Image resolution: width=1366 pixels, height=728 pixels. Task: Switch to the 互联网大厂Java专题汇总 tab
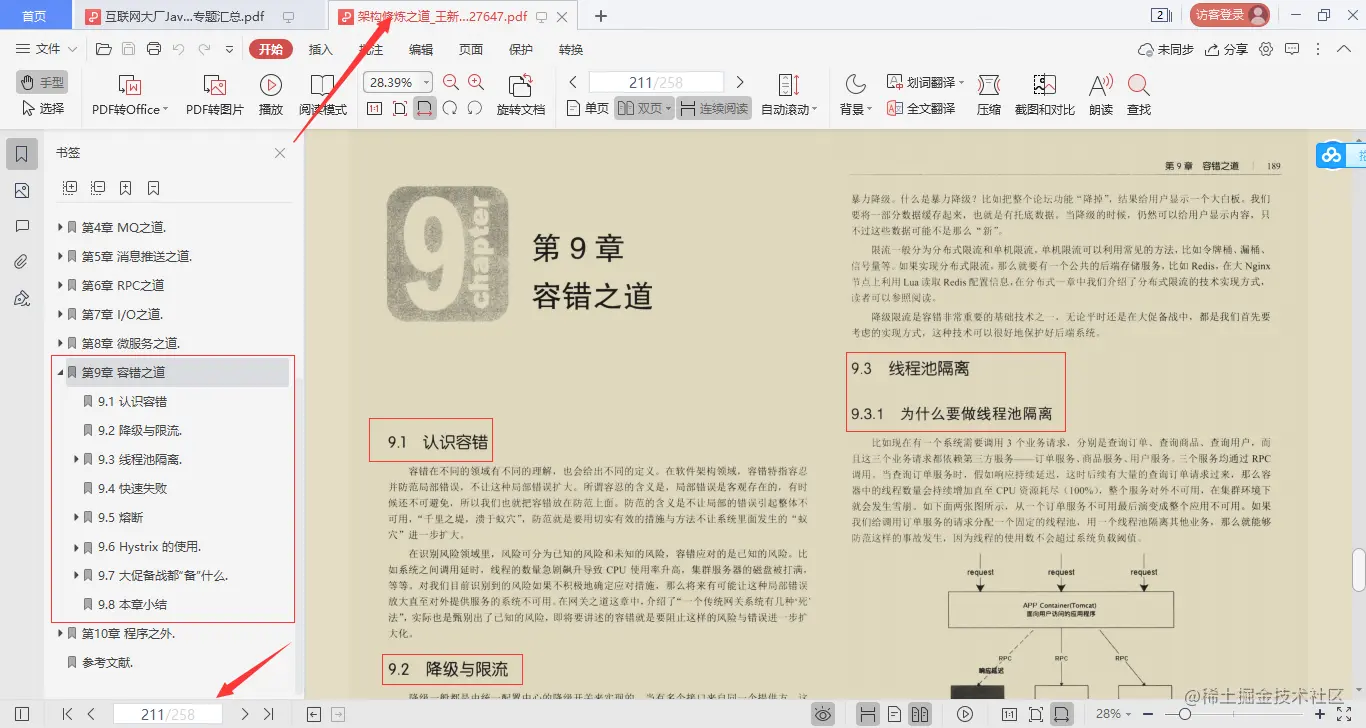pyautogui.click(x=160, y=16)
